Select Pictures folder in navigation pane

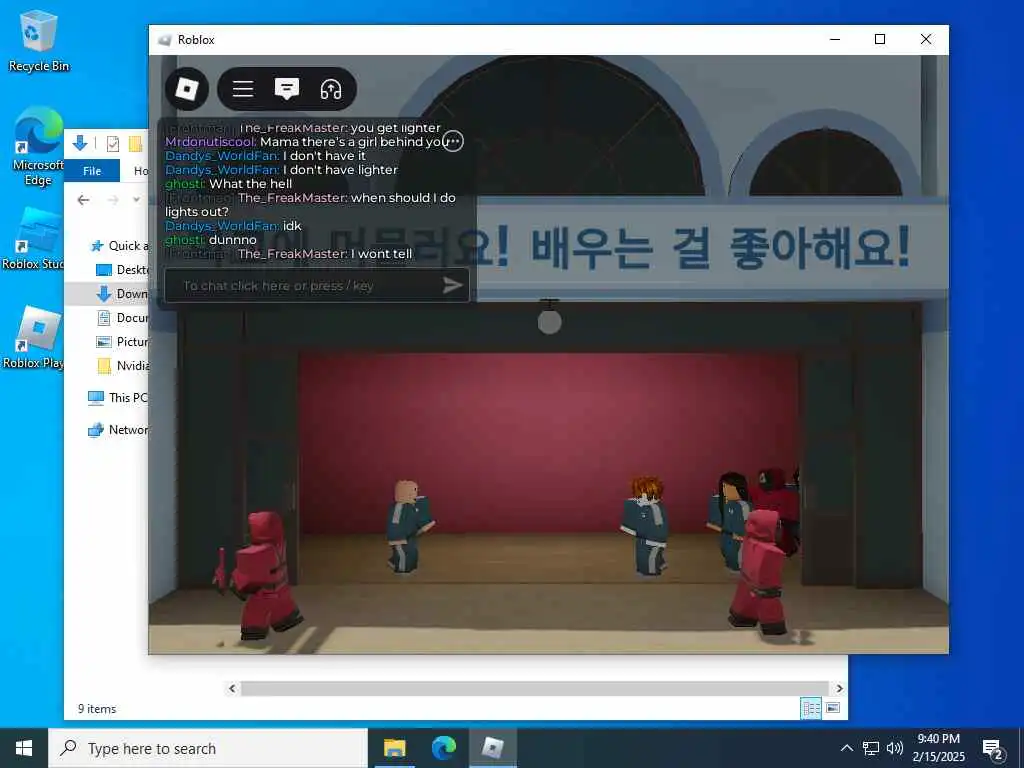[122, 342]
